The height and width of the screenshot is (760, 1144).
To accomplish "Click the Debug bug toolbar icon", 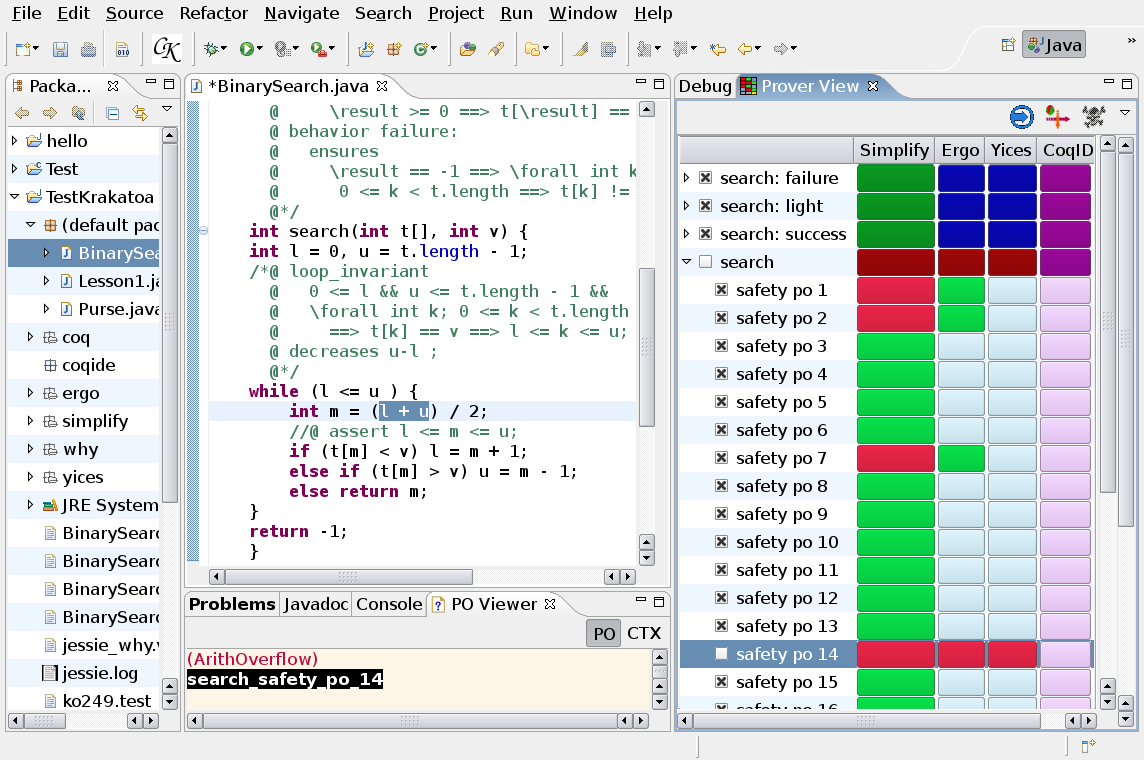I will click(x=211, y=49).
